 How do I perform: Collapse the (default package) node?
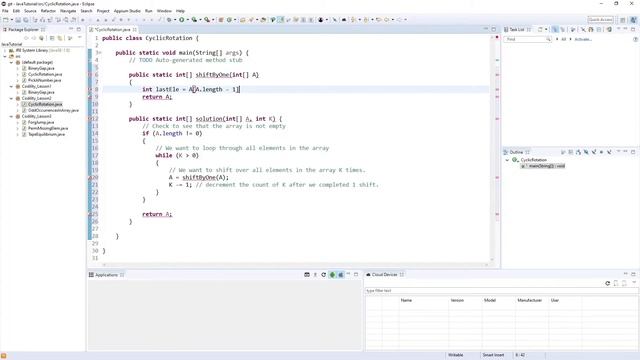point(11,62)
